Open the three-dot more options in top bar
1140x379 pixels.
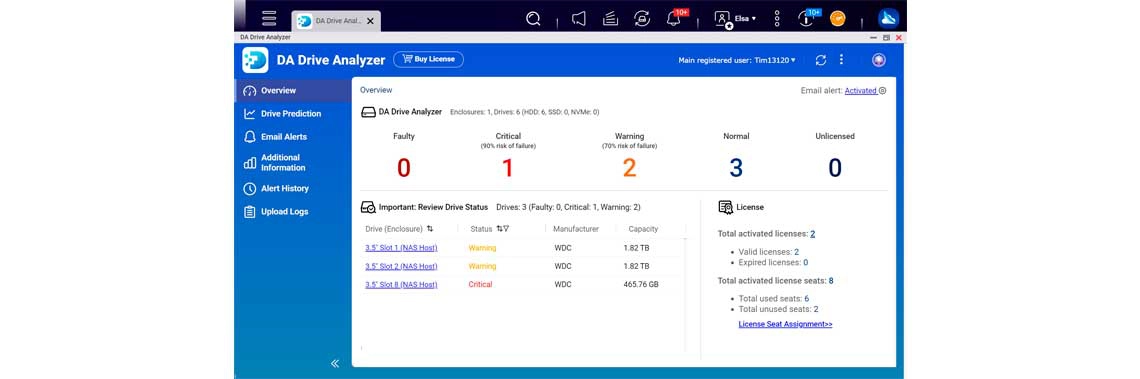[777, 19]
